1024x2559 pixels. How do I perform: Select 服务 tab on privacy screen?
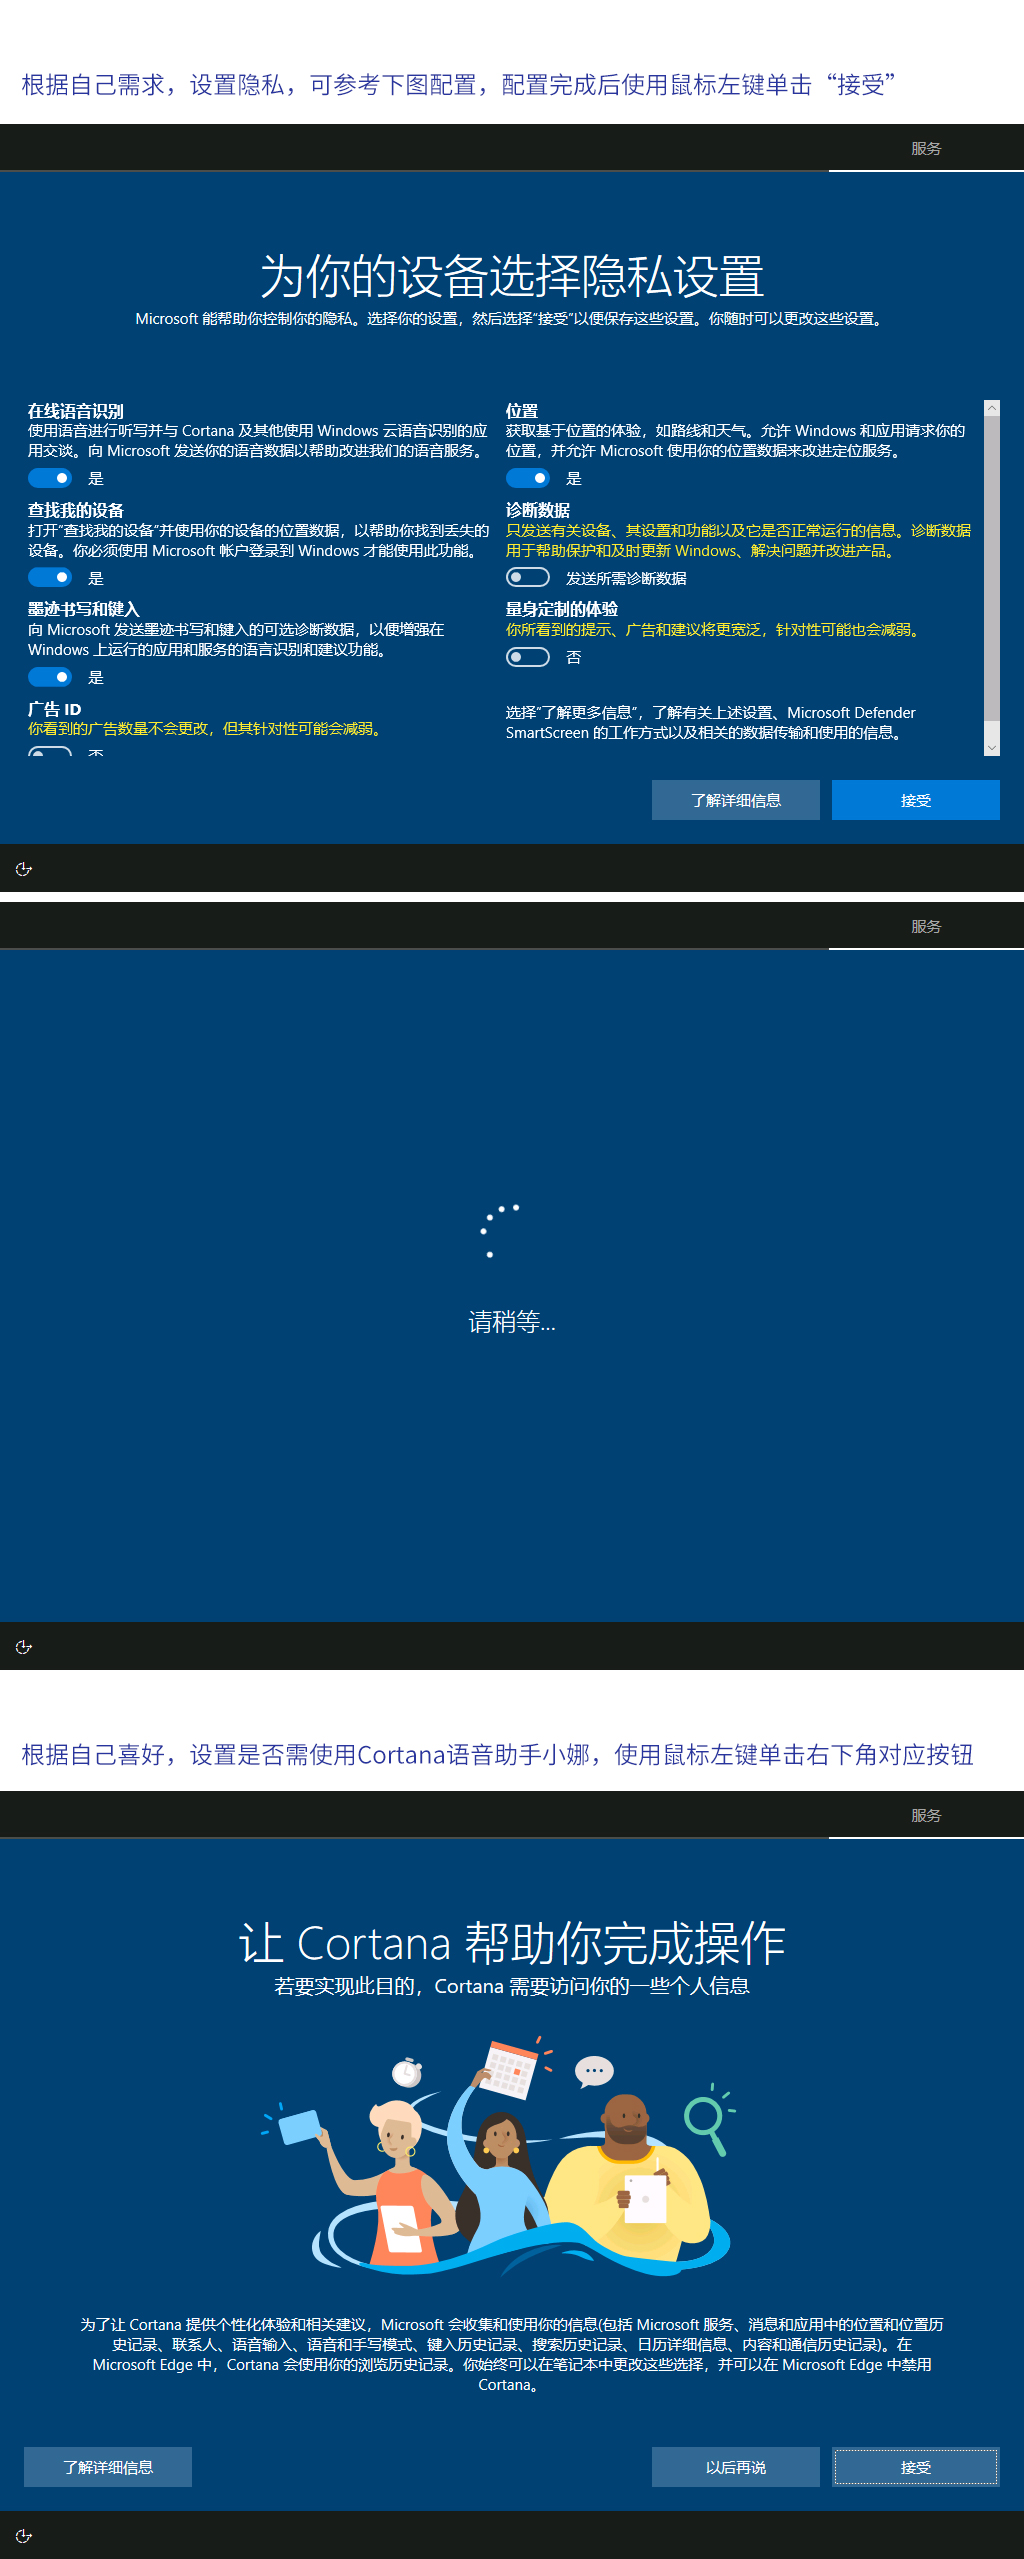point(926,148)
